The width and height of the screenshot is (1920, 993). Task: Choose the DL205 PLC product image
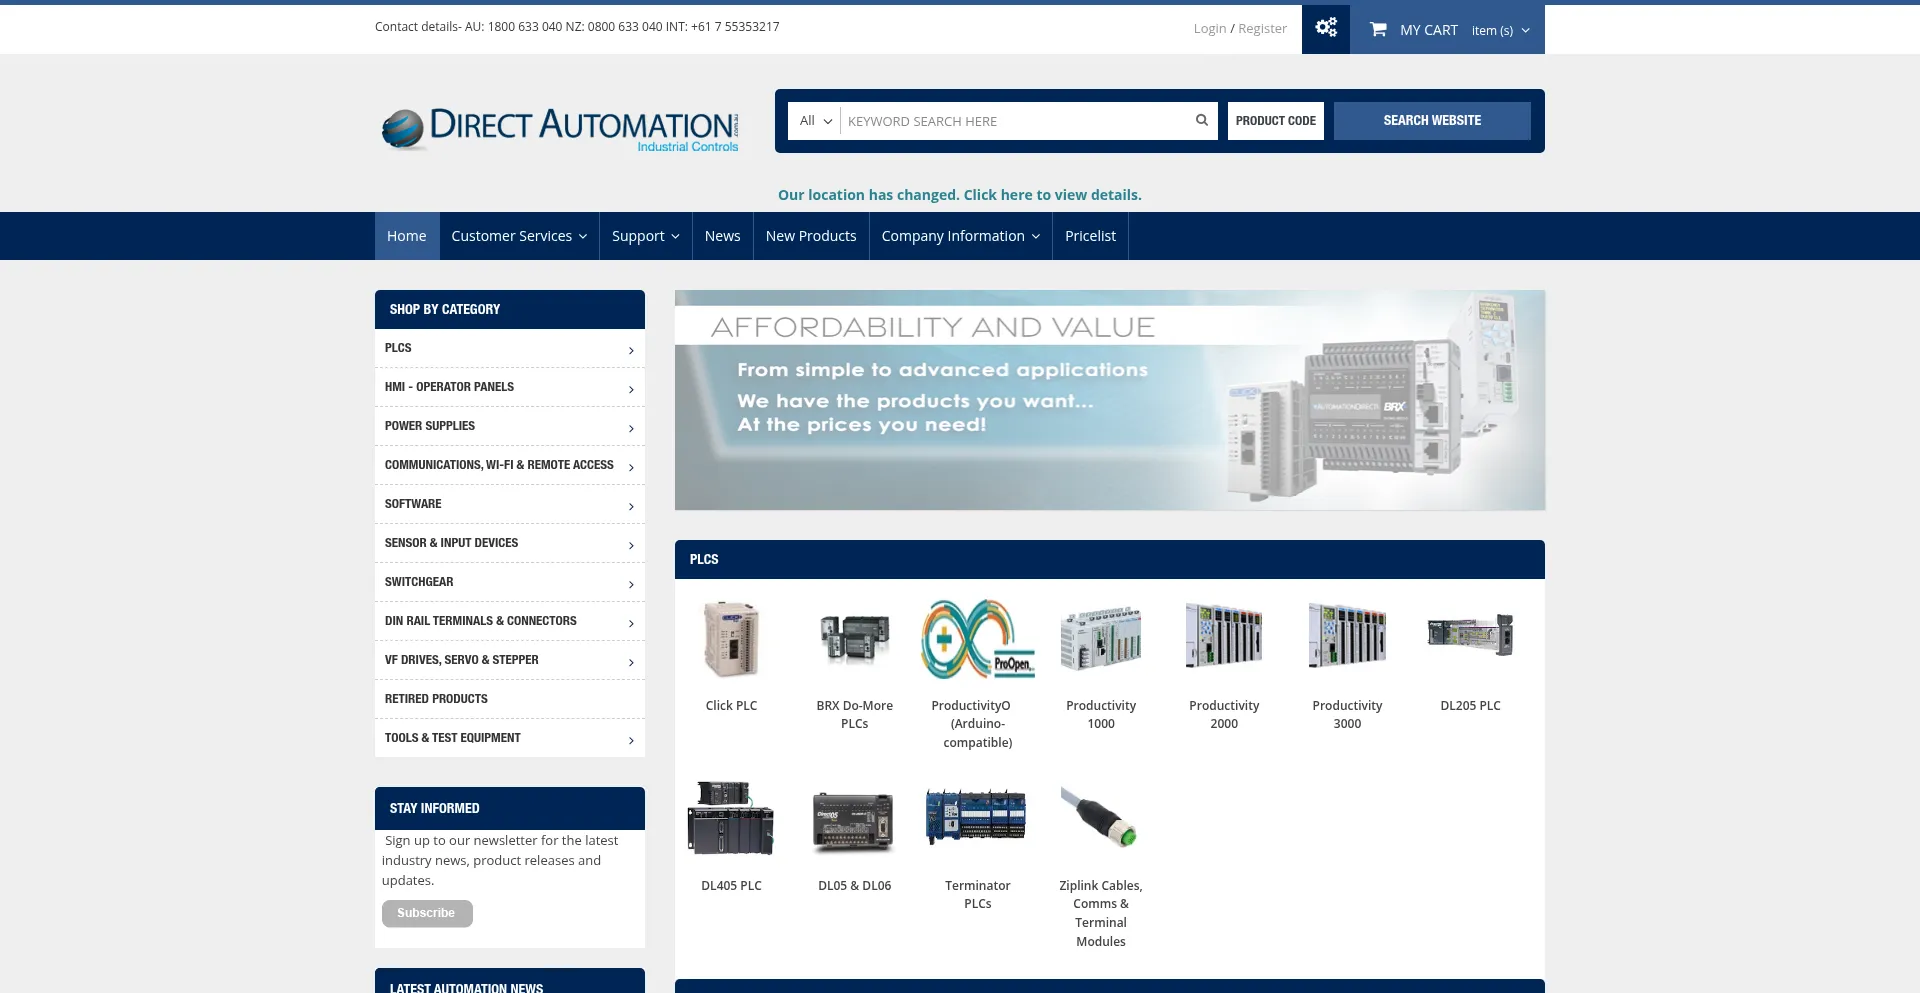click(x=1470, y=636)
